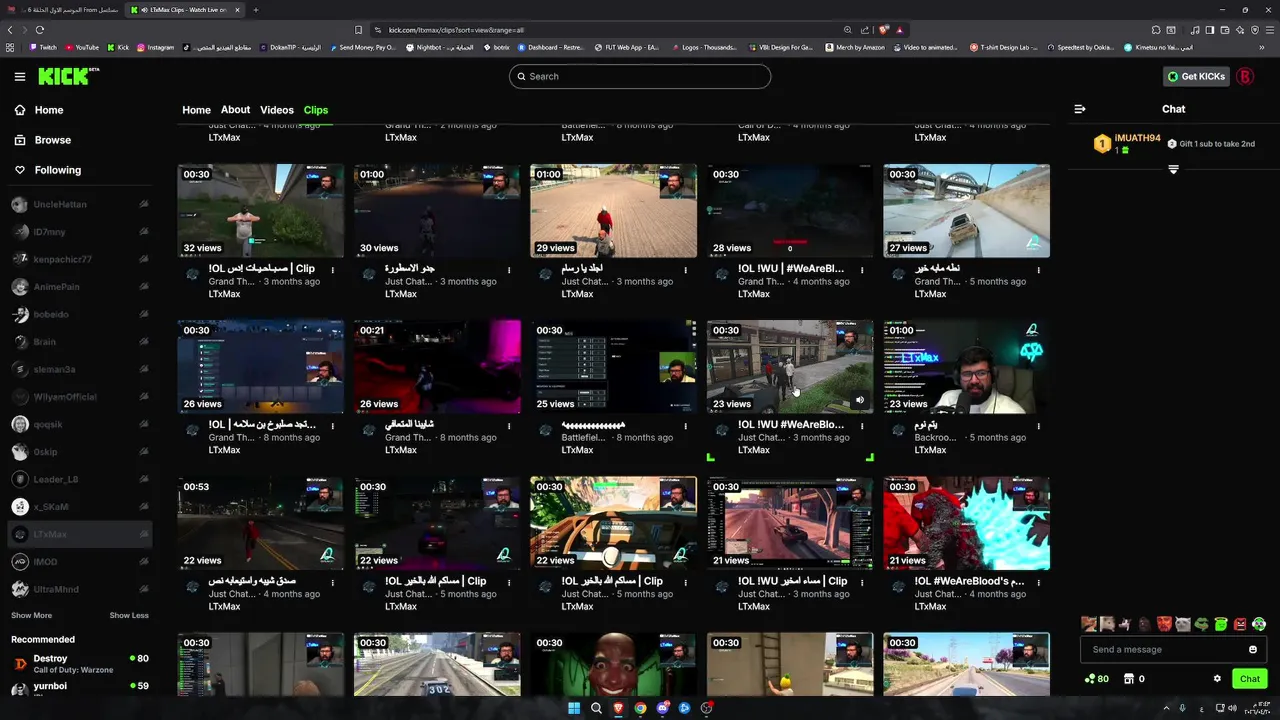This screenshot has height=720, width=1280.
Task: Open the options menu for the شايننا المتعافي clip
Action: (509, 426)
